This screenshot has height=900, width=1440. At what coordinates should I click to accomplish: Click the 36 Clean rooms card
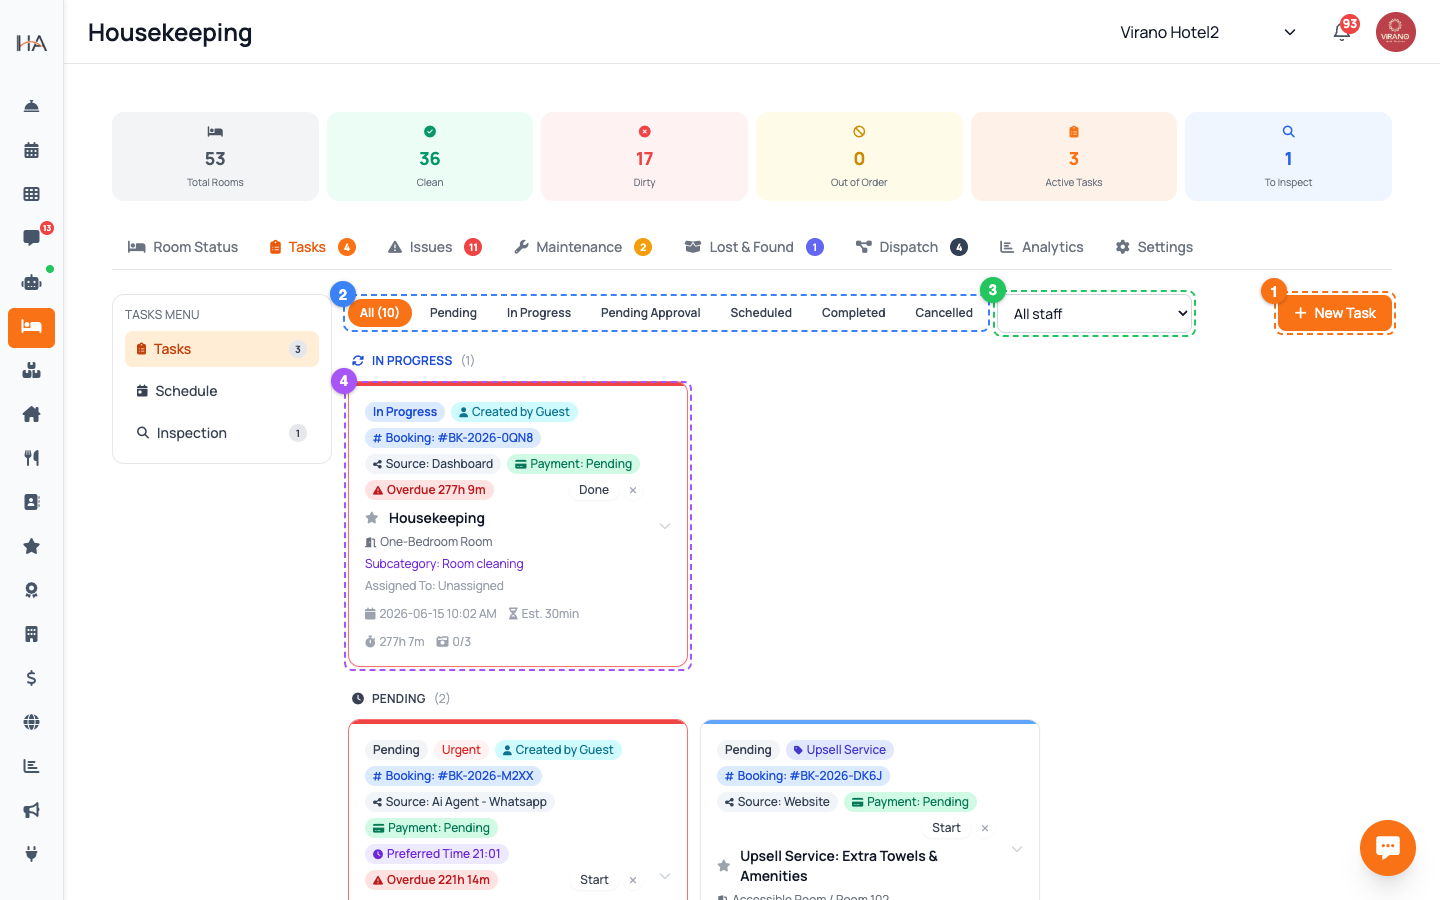pyautogui.click(x=430, y=156)
